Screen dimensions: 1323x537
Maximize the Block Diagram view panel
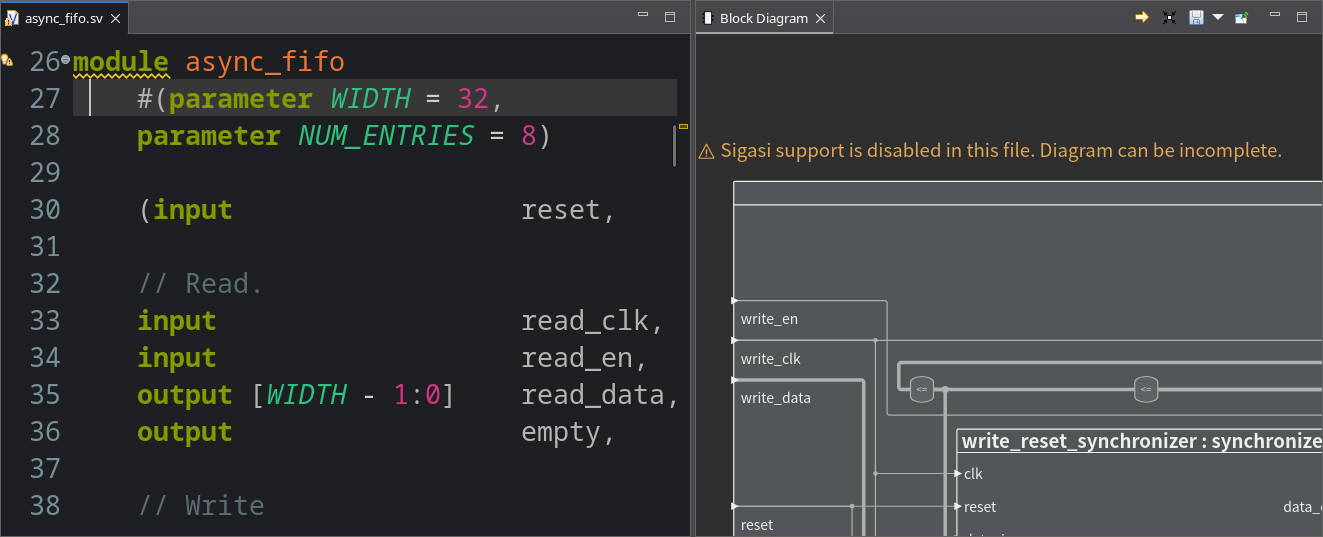click(x=1302, y=17)
